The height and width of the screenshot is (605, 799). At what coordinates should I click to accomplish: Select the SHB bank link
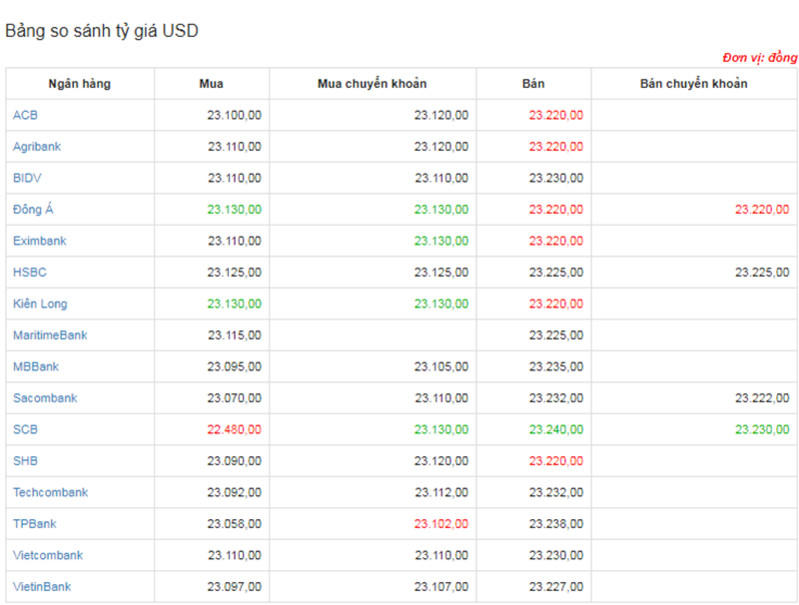coord(26,461)
